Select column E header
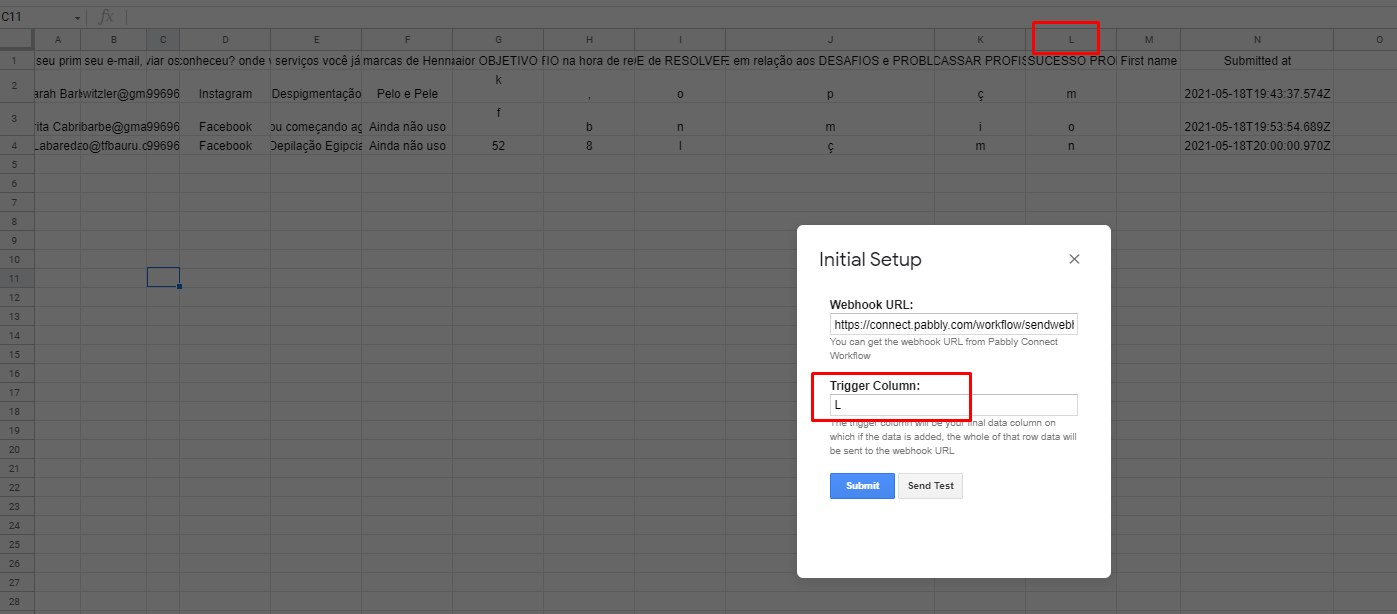The image size is (1397, 614). click(316, 39)
